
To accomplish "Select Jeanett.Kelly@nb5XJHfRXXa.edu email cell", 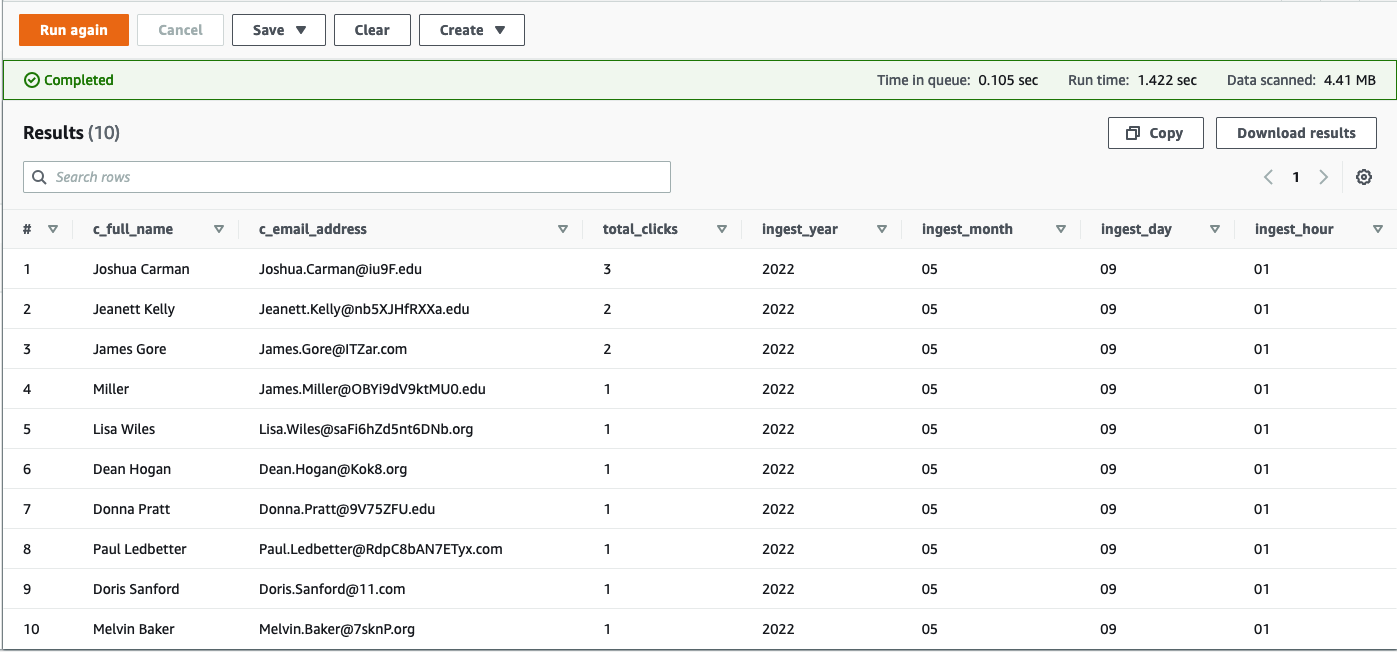I will coord(364,309).
